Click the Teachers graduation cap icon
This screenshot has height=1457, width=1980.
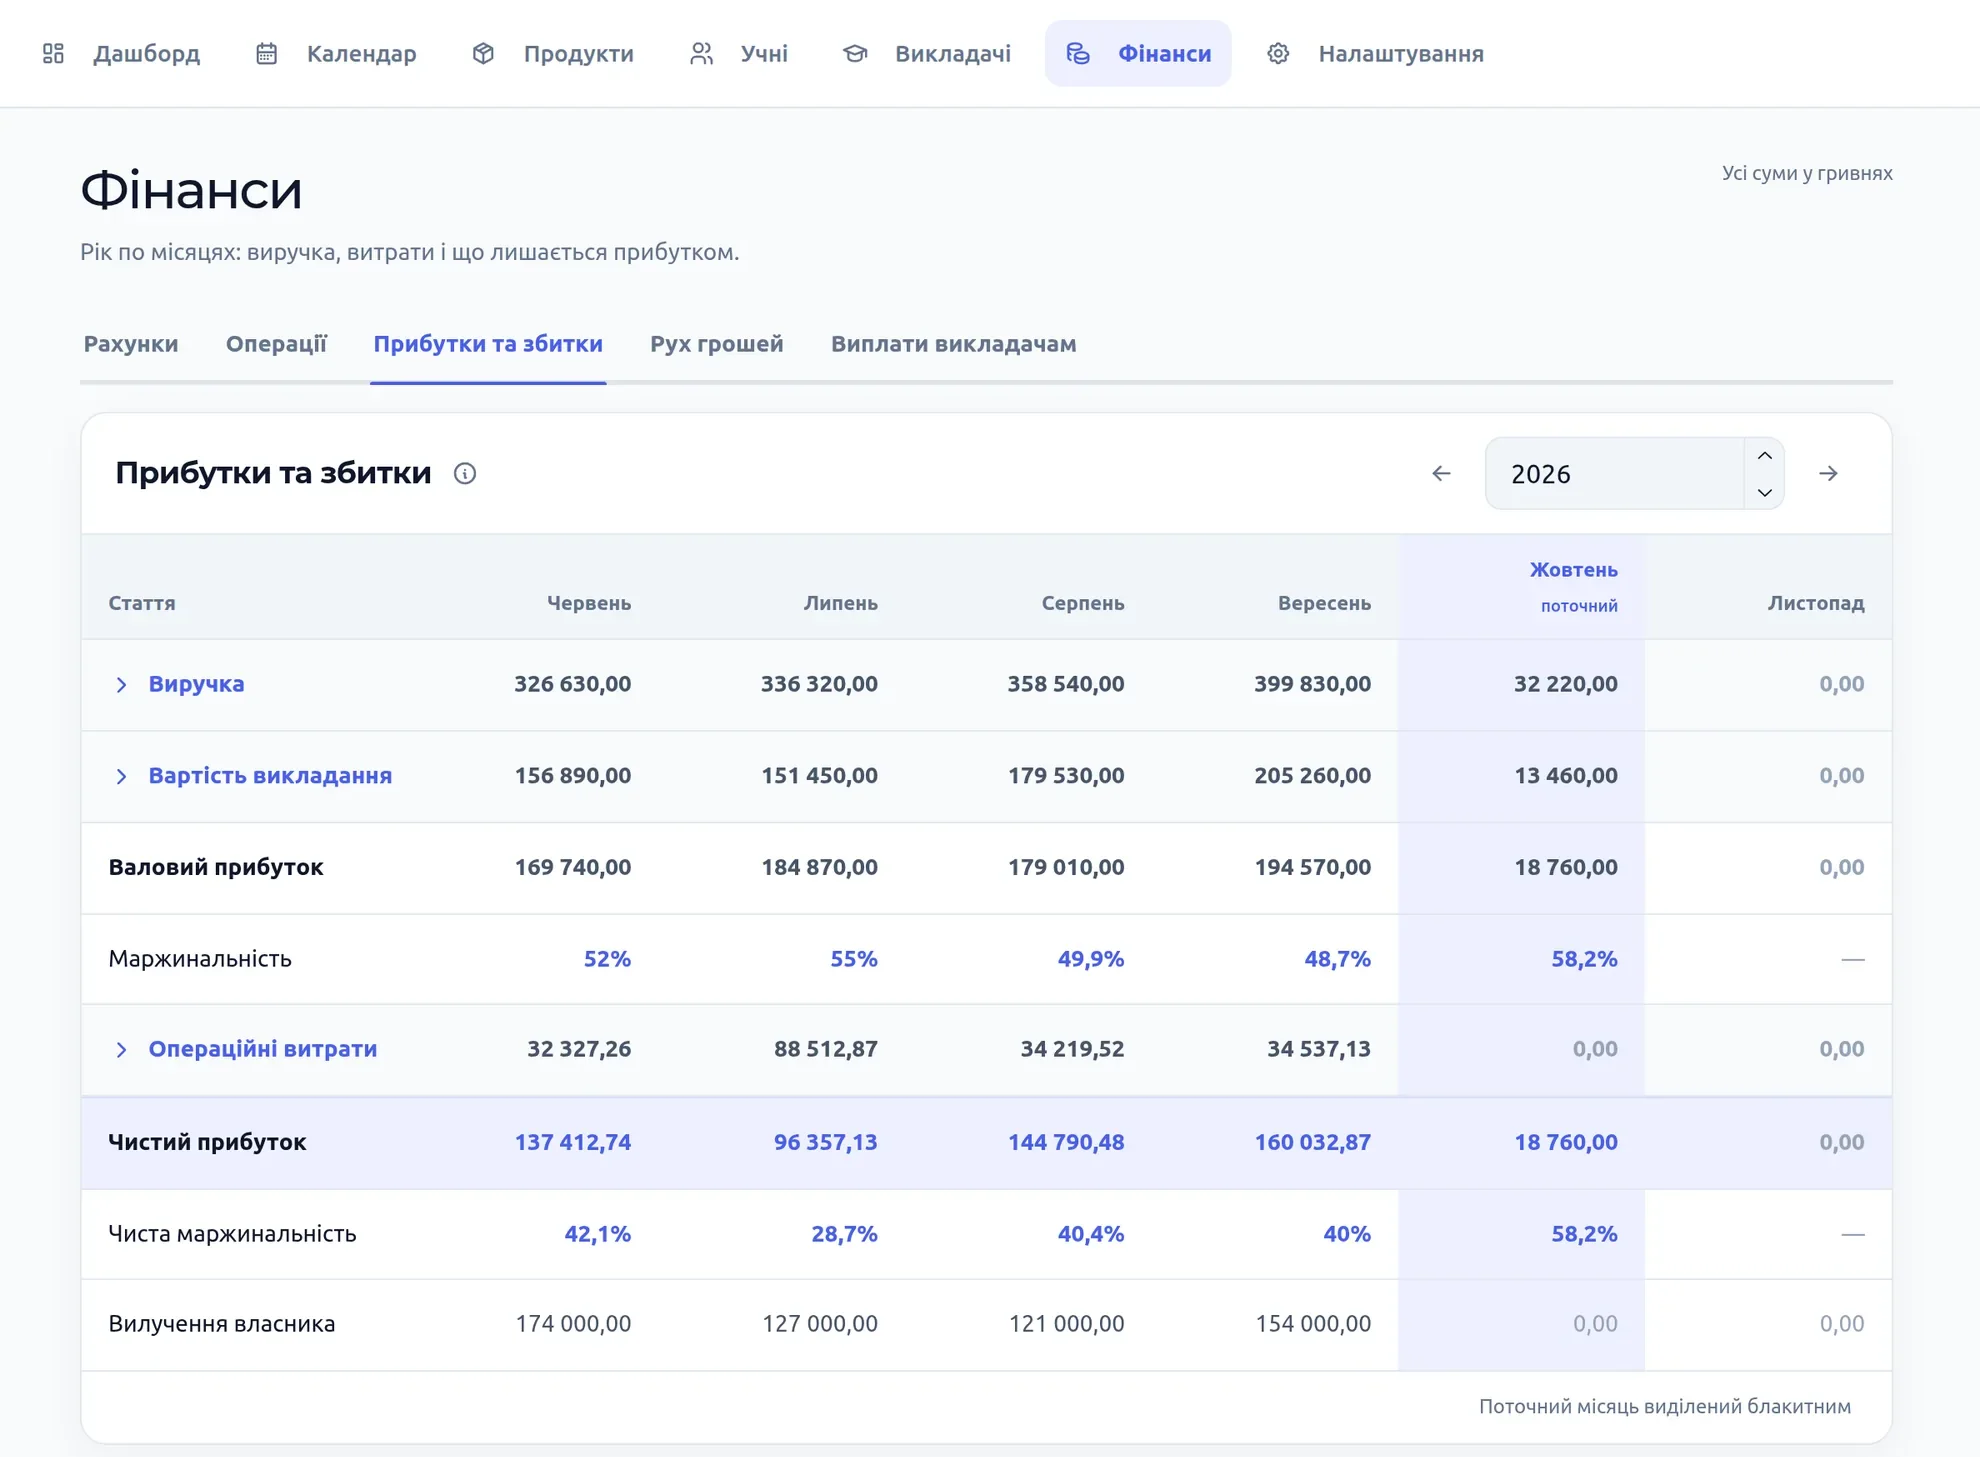855,53
